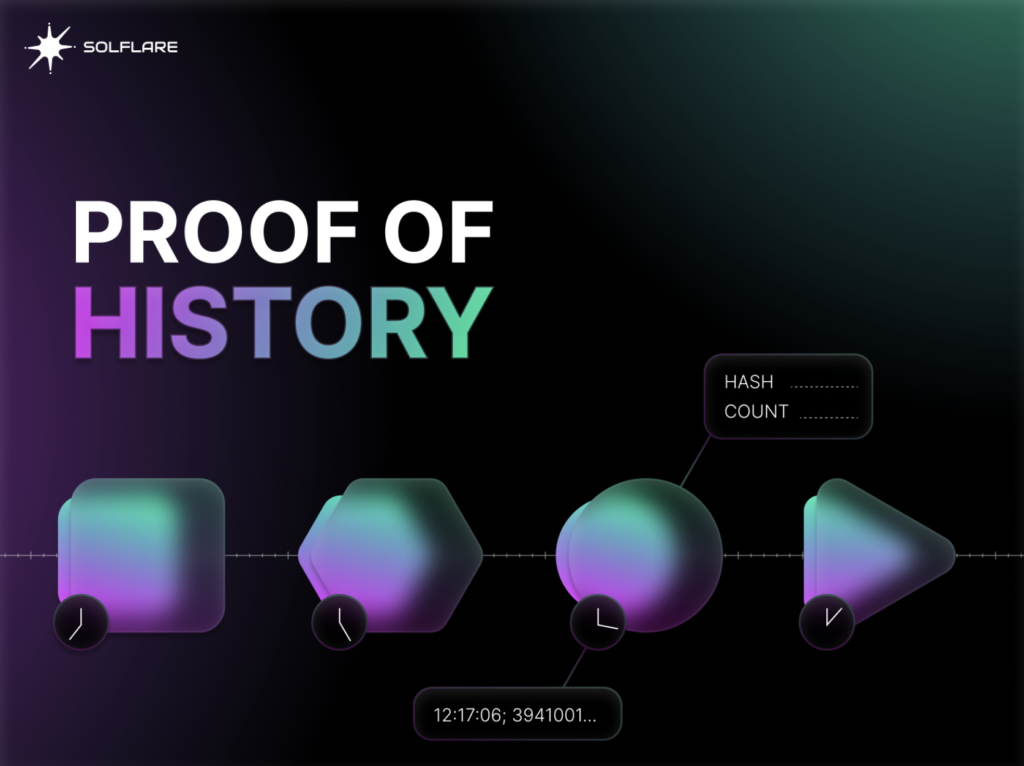
Task: Click the dotted value line next to HASH
Action: 824,385
